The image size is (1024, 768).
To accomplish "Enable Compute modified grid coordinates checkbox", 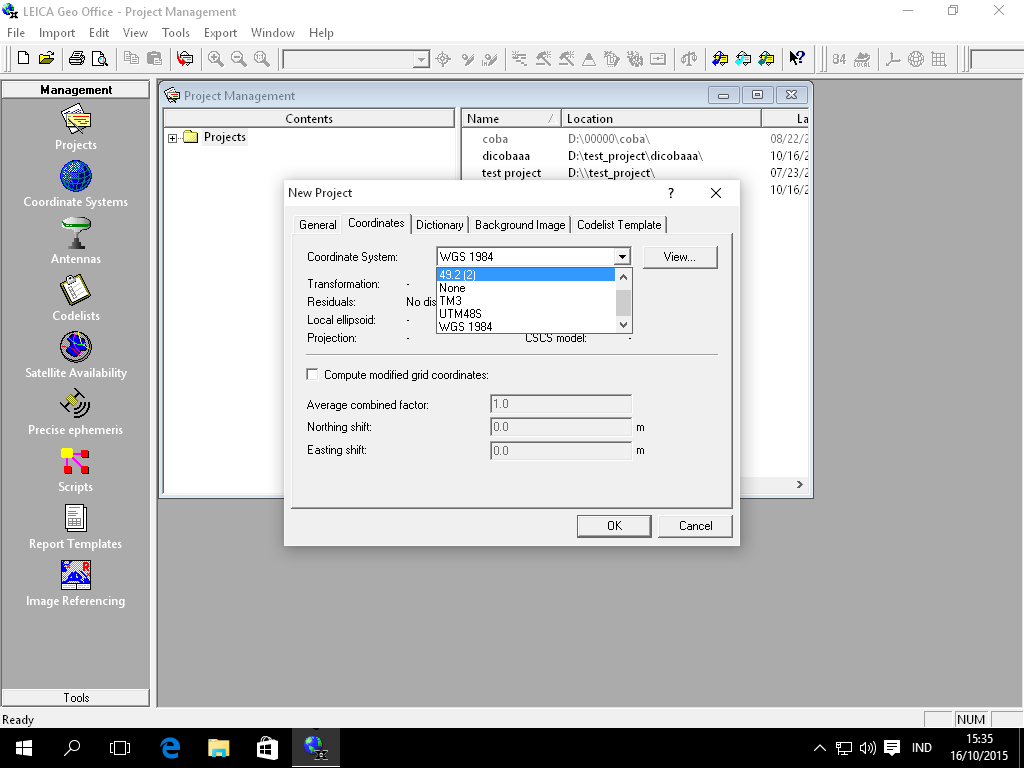I will 312,374.
